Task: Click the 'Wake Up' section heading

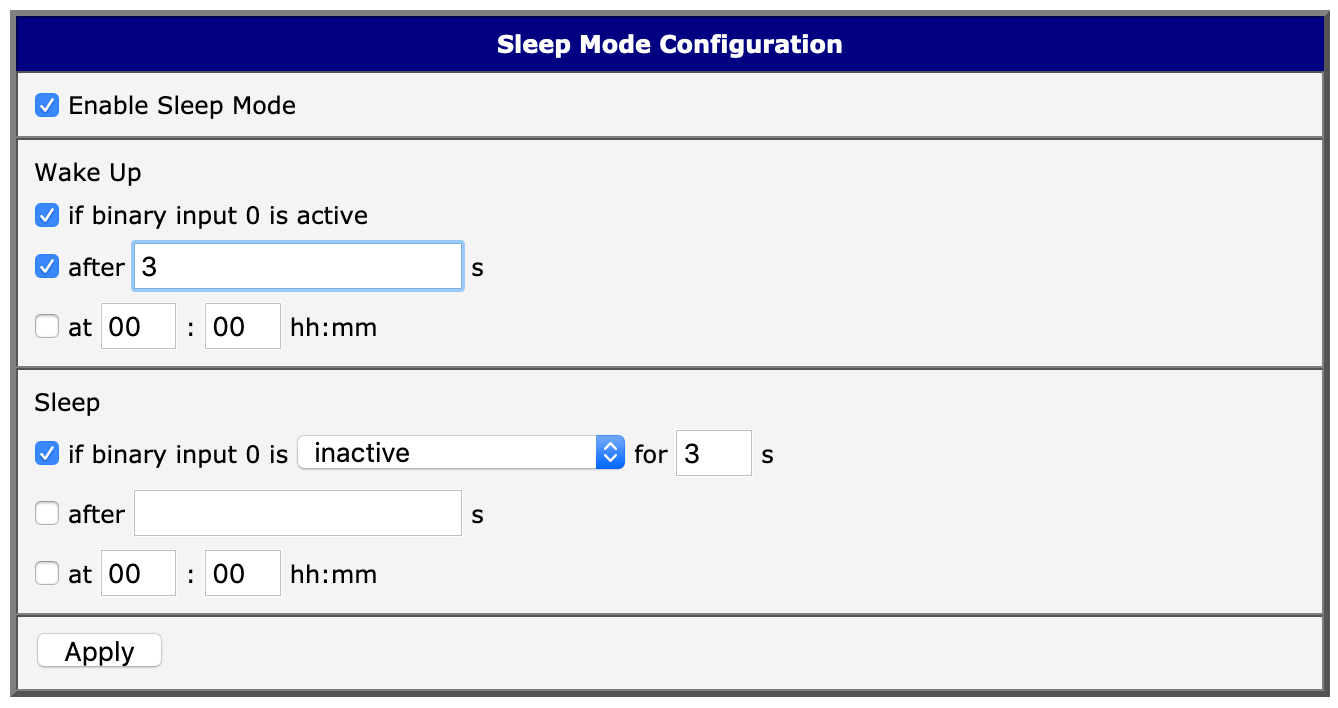Action: pos(88,172)
